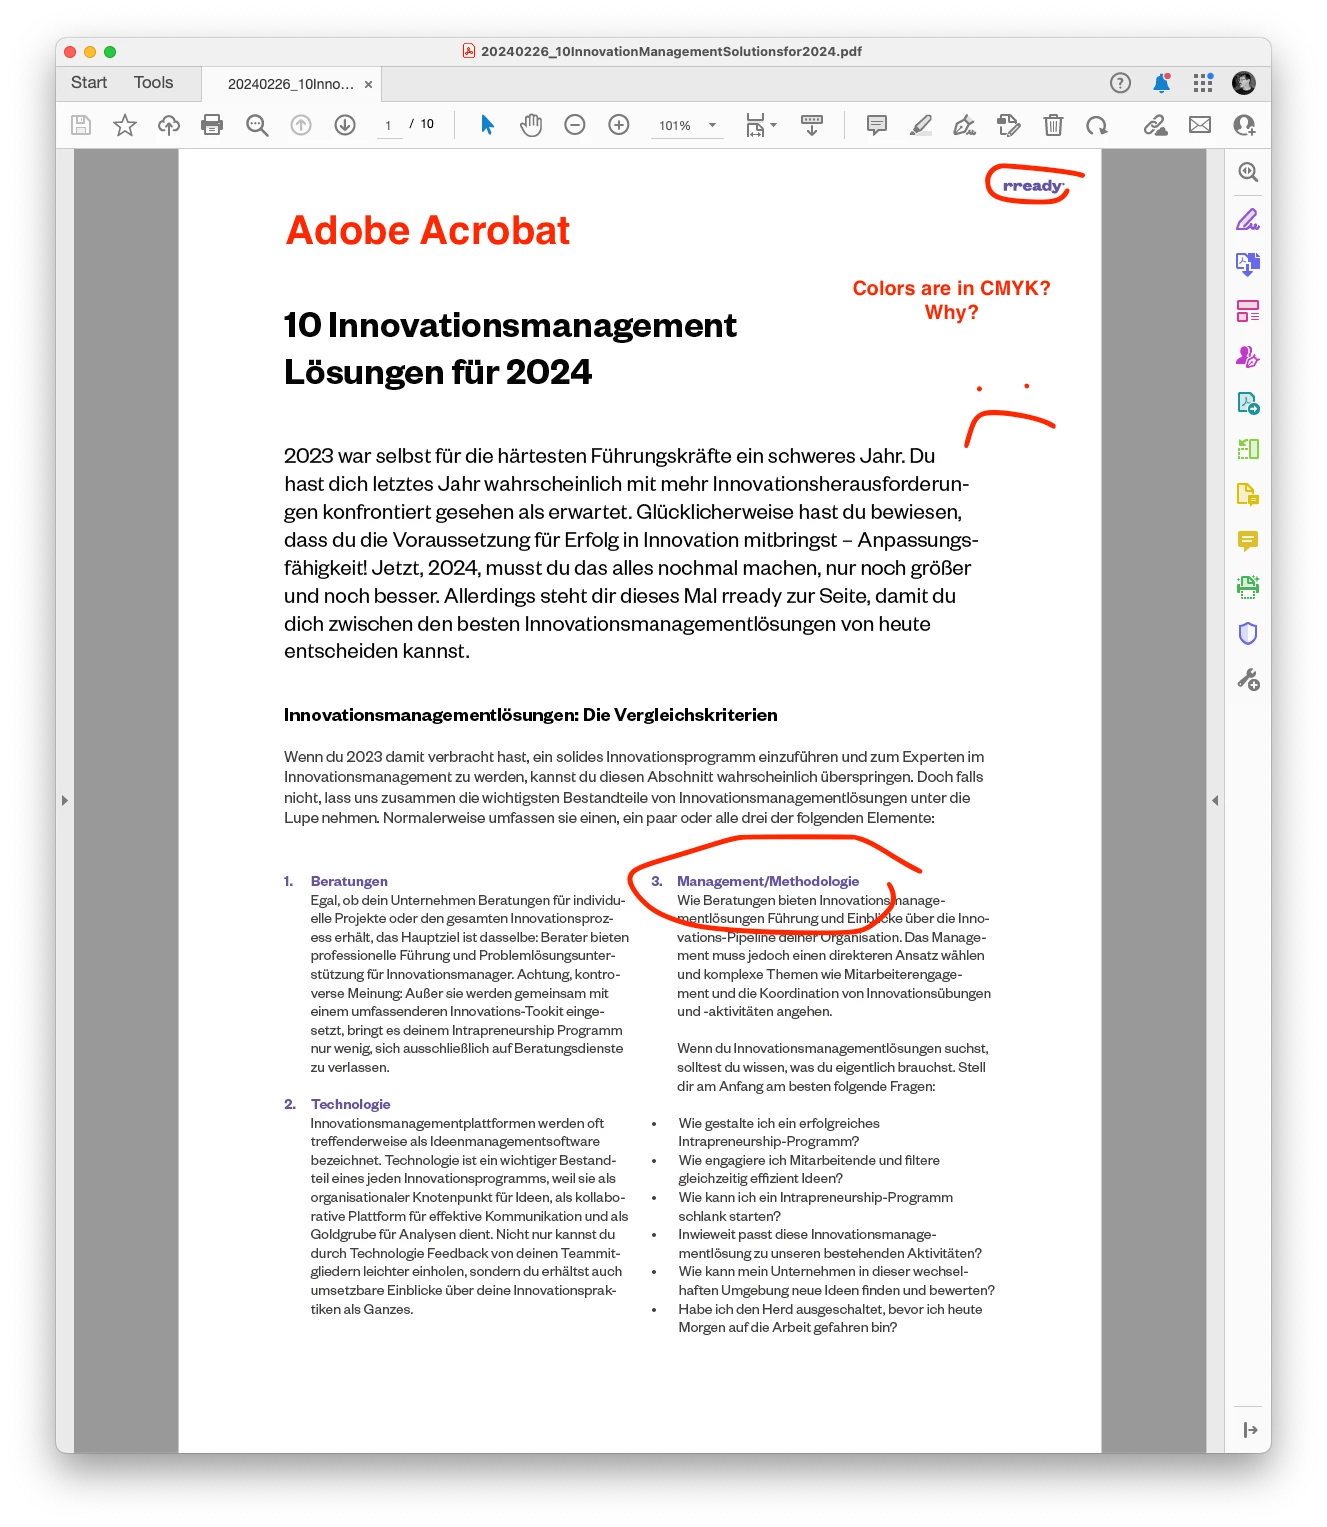Share a link to the file
1327x1527 pixels.
(1156, 125)
